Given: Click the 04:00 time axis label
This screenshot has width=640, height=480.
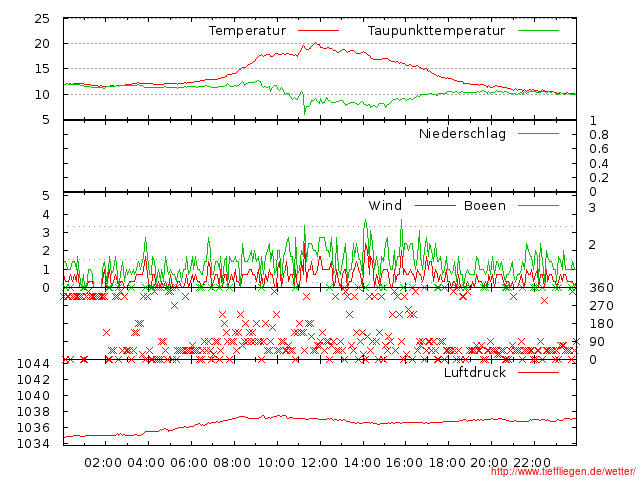Looking at the screenshot, I should click(146, 463).
